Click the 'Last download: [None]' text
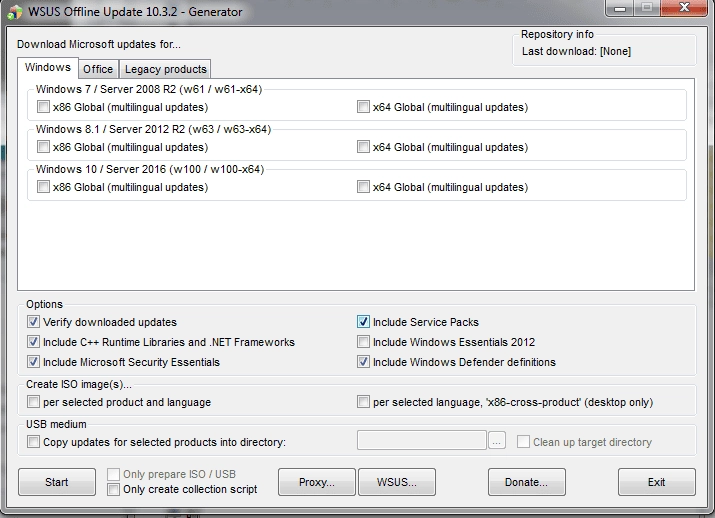This screenshot has width=715, height=518. 576,51
